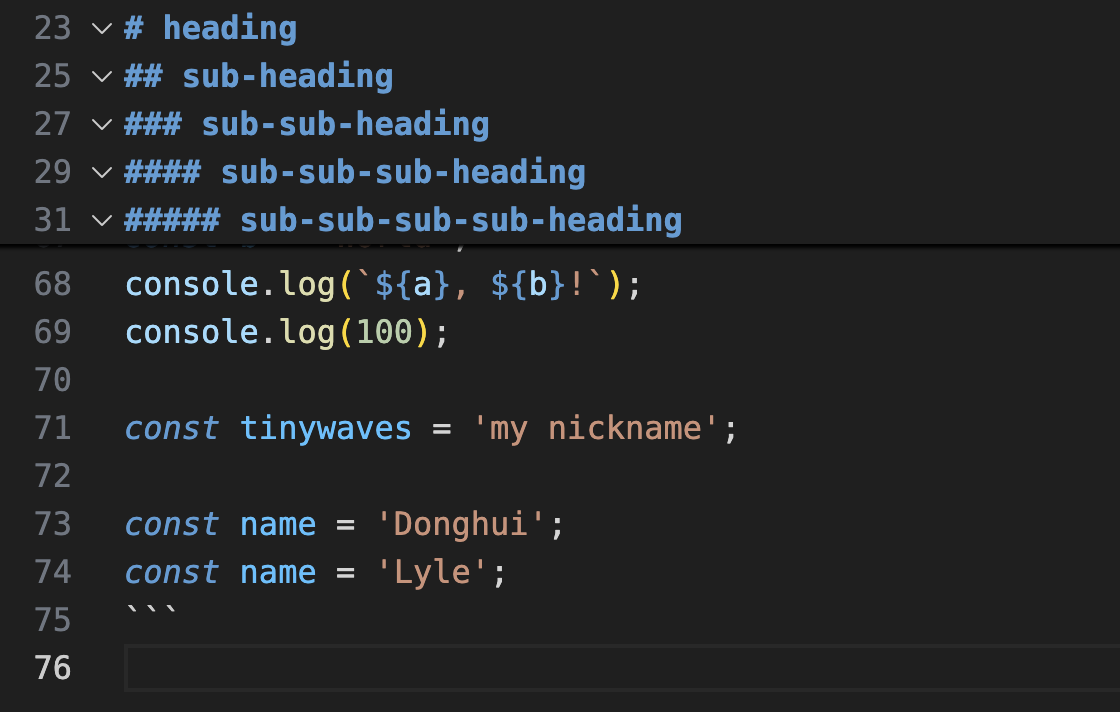Select line 71 via its line number

(52, 428)
